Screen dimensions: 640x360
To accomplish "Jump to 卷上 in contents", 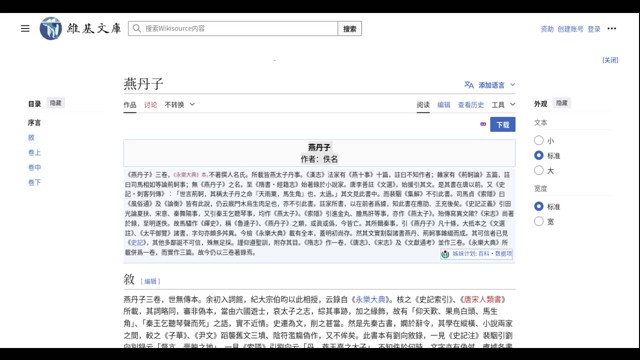I will [x=34, y=153].
